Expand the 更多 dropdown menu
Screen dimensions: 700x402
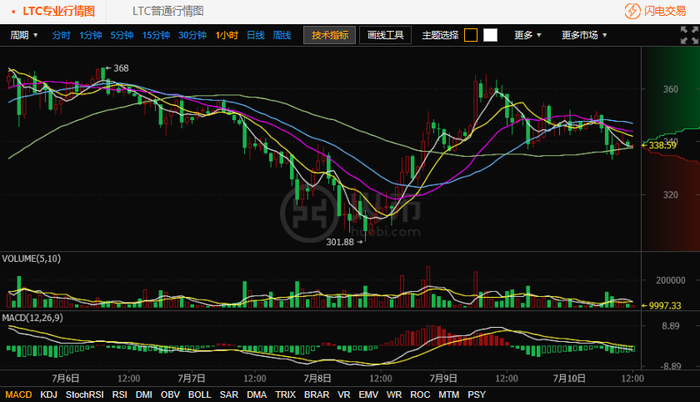527,35
